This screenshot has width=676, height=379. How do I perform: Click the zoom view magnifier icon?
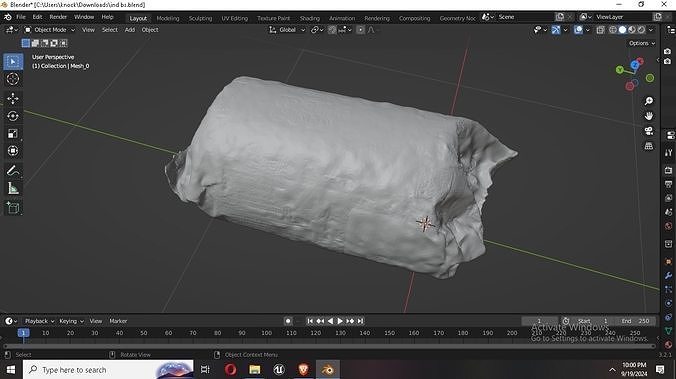(x=648, y=101)
